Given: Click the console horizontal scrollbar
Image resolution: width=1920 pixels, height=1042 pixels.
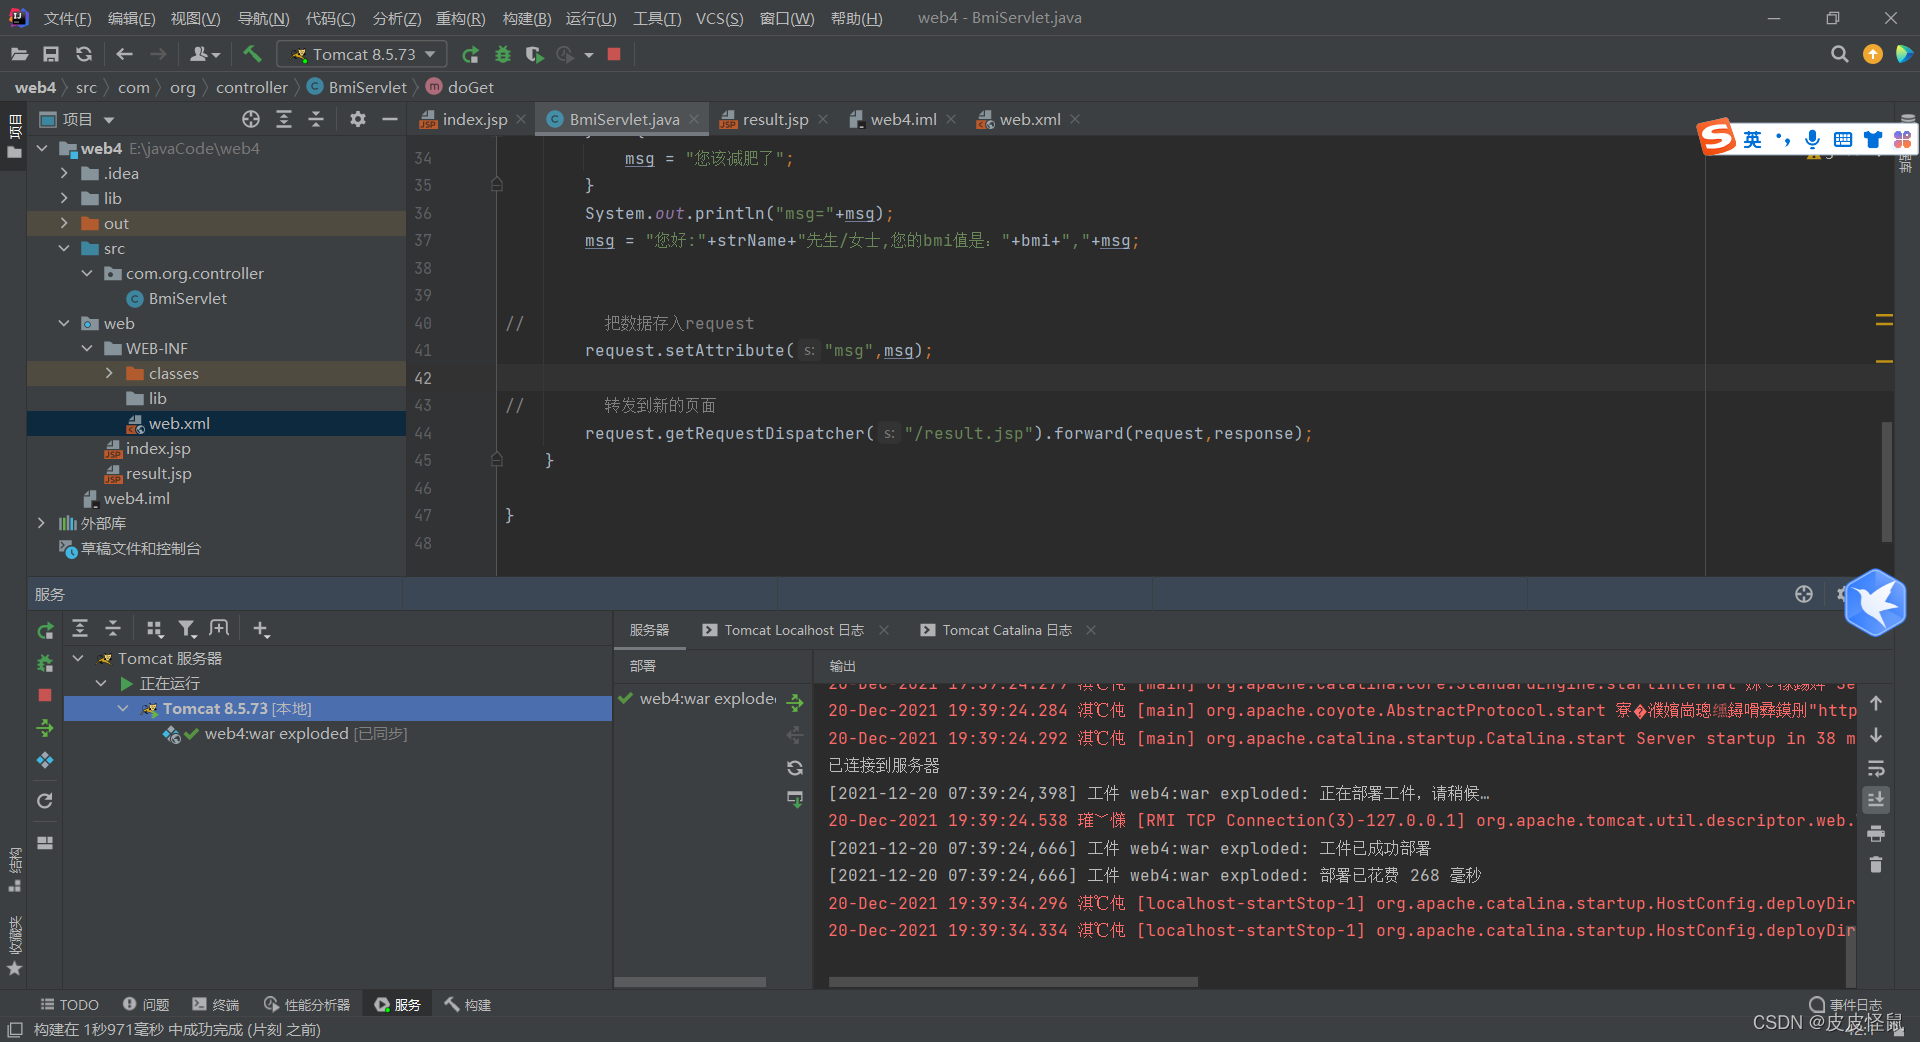Looking at the screenshot, I should [x=1013, y=982].
